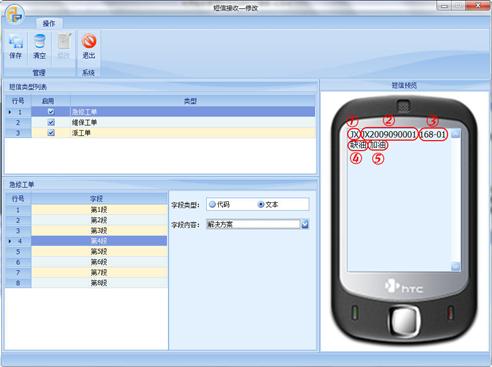Select the 文本 field type radio button
492x367 pixels.
point(261,205)
